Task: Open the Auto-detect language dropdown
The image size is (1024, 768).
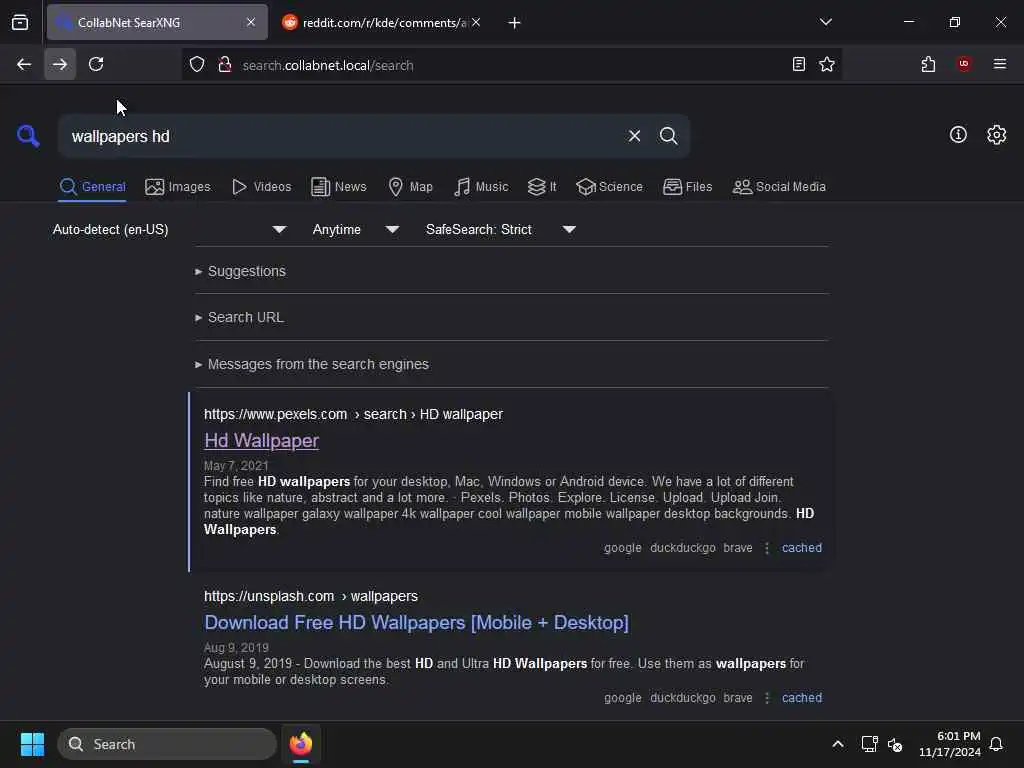Action: pos(169,229)
